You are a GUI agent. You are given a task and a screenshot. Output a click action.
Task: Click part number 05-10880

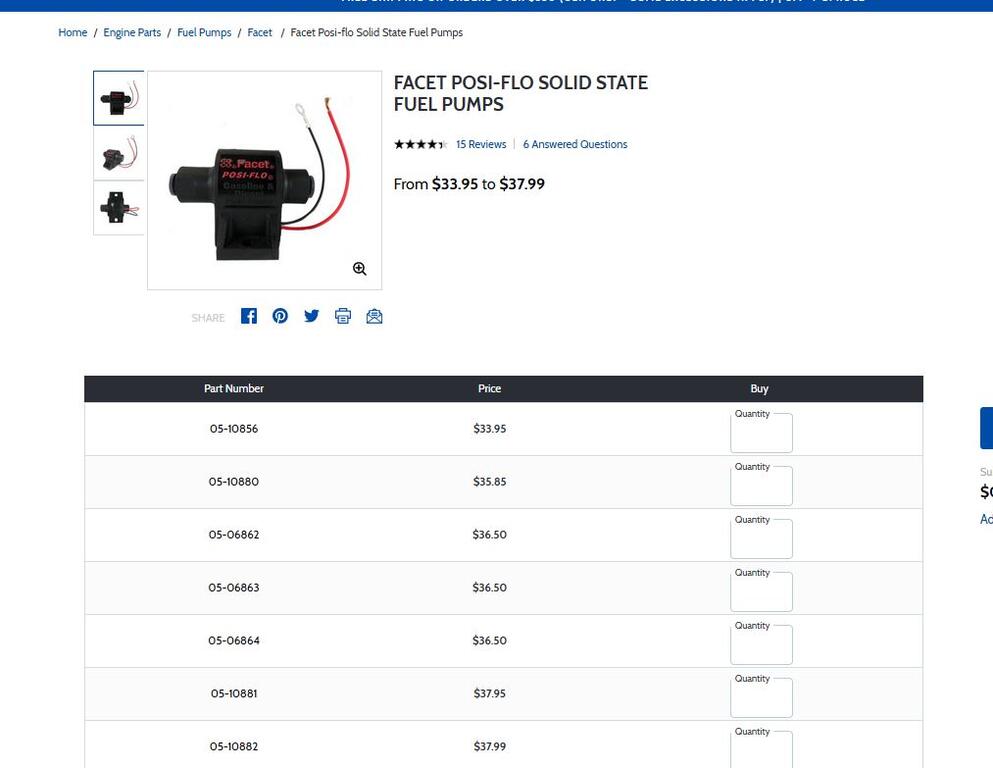234,482
